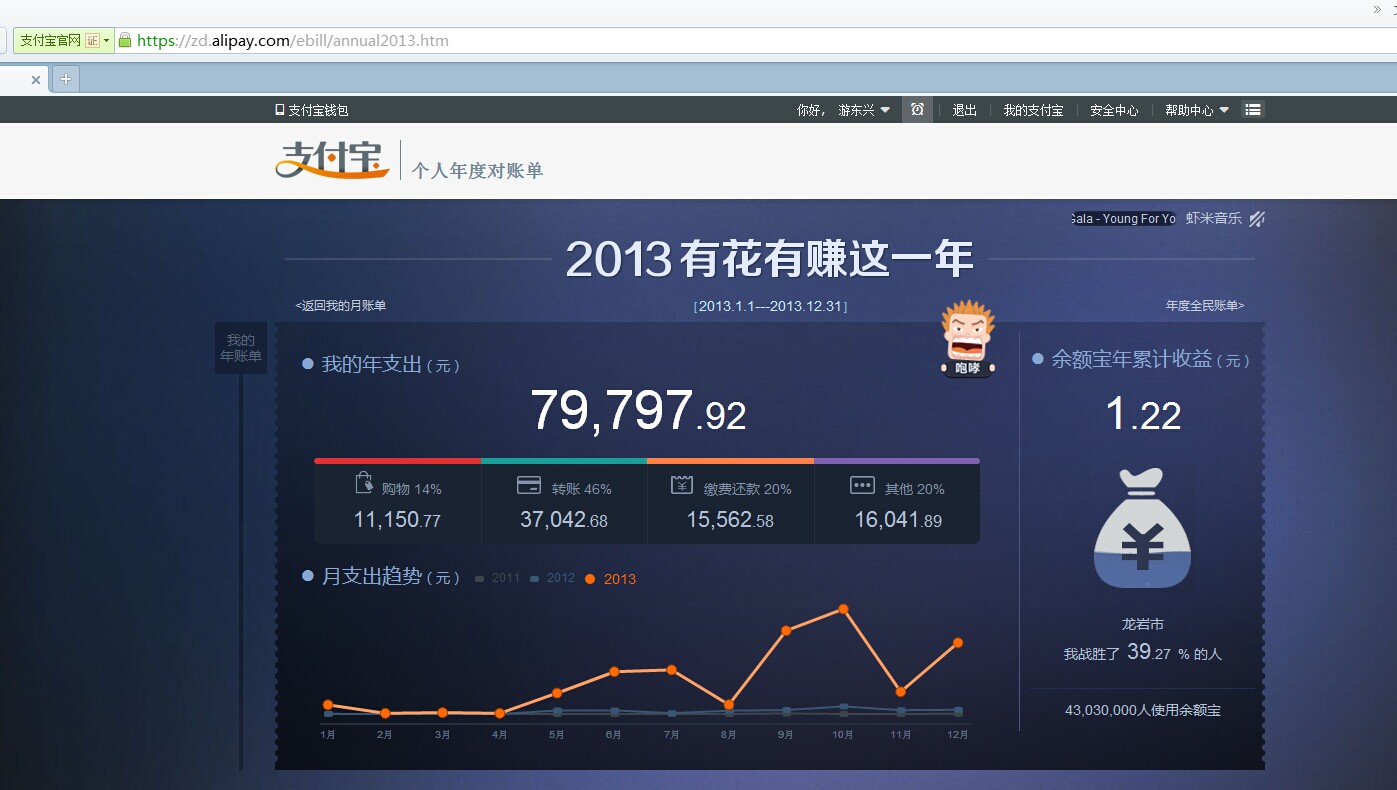
Task: Click the yen money bag icon
Action: point(1142,528)
